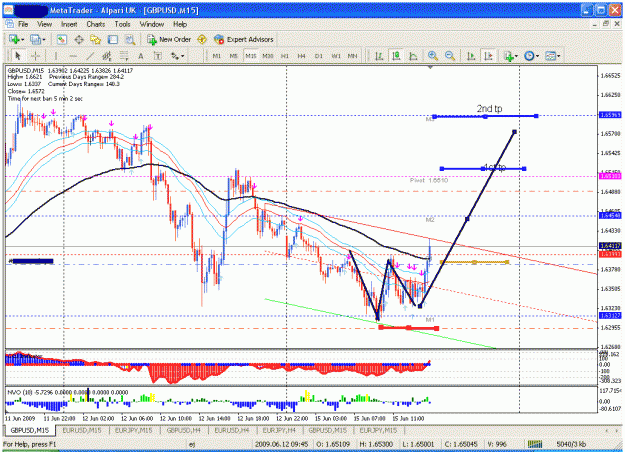Toggle the Chart Shift icon

tap(488, 56)
